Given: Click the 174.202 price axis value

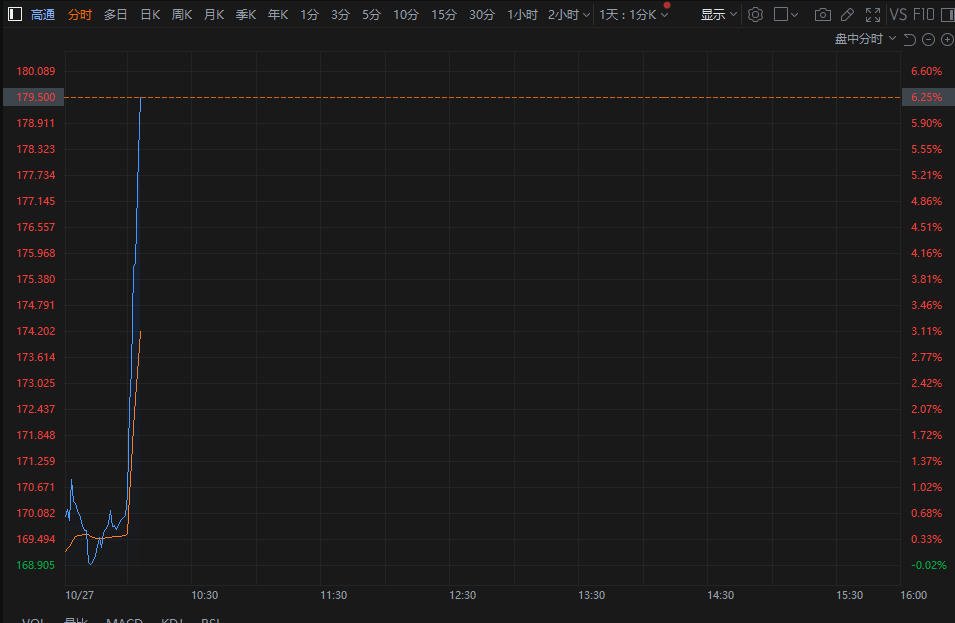Looking at the screenshot, I should (35, 331).
